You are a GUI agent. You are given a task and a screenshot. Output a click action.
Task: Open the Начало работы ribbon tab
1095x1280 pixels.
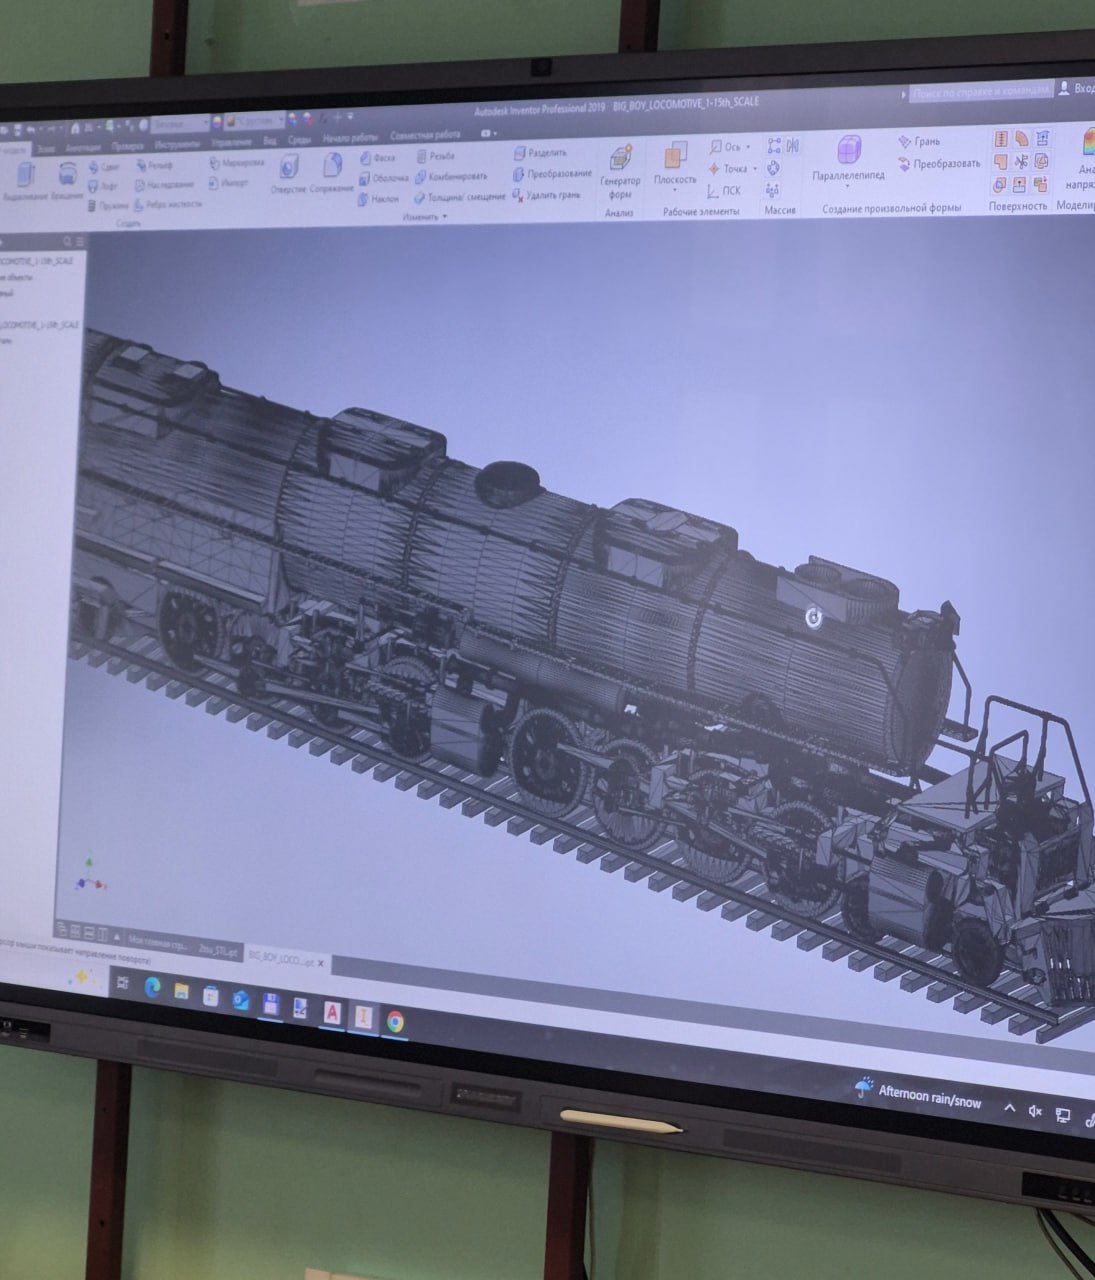coord(350,137)
